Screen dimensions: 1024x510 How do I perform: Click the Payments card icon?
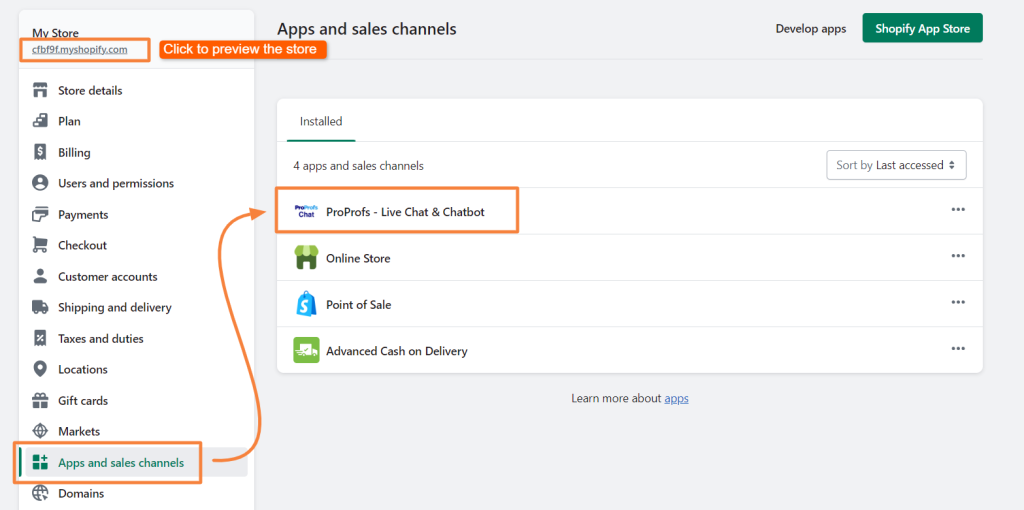pos(40,214)
